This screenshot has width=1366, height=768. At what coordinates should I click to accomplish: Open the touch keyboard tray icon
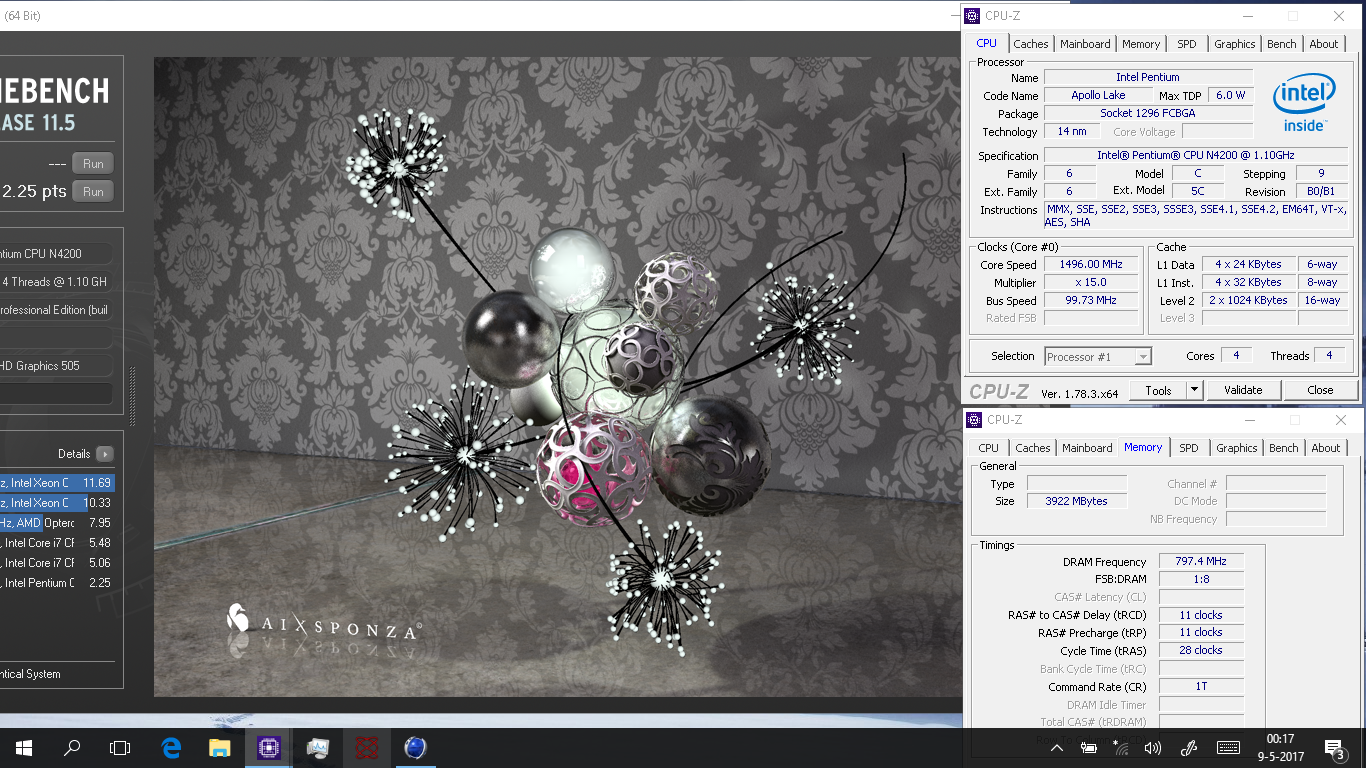[x=1229, y=748]
